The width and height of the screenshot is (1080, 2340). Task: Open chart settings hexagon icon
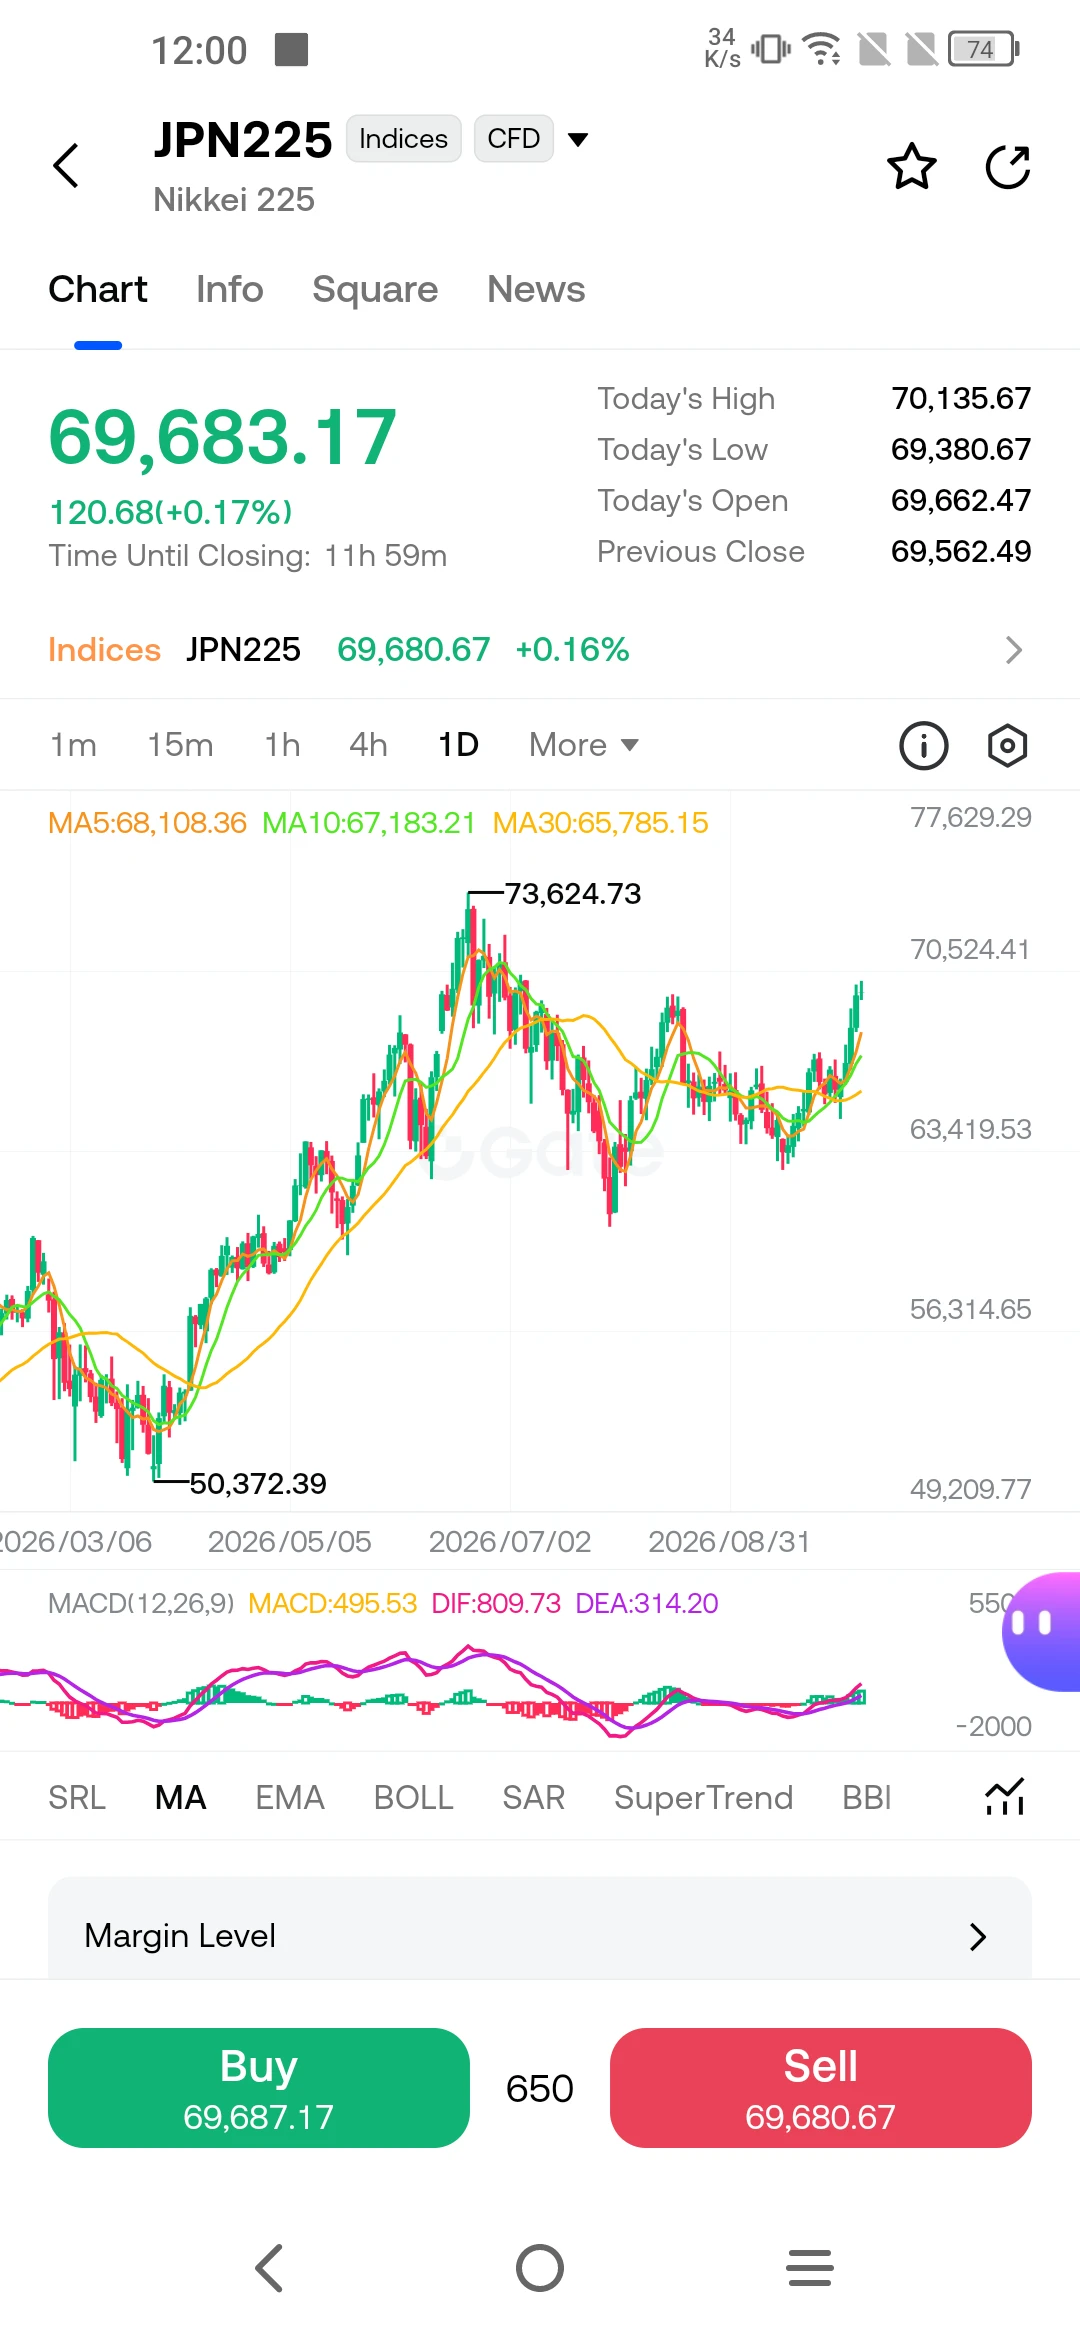1007,746
